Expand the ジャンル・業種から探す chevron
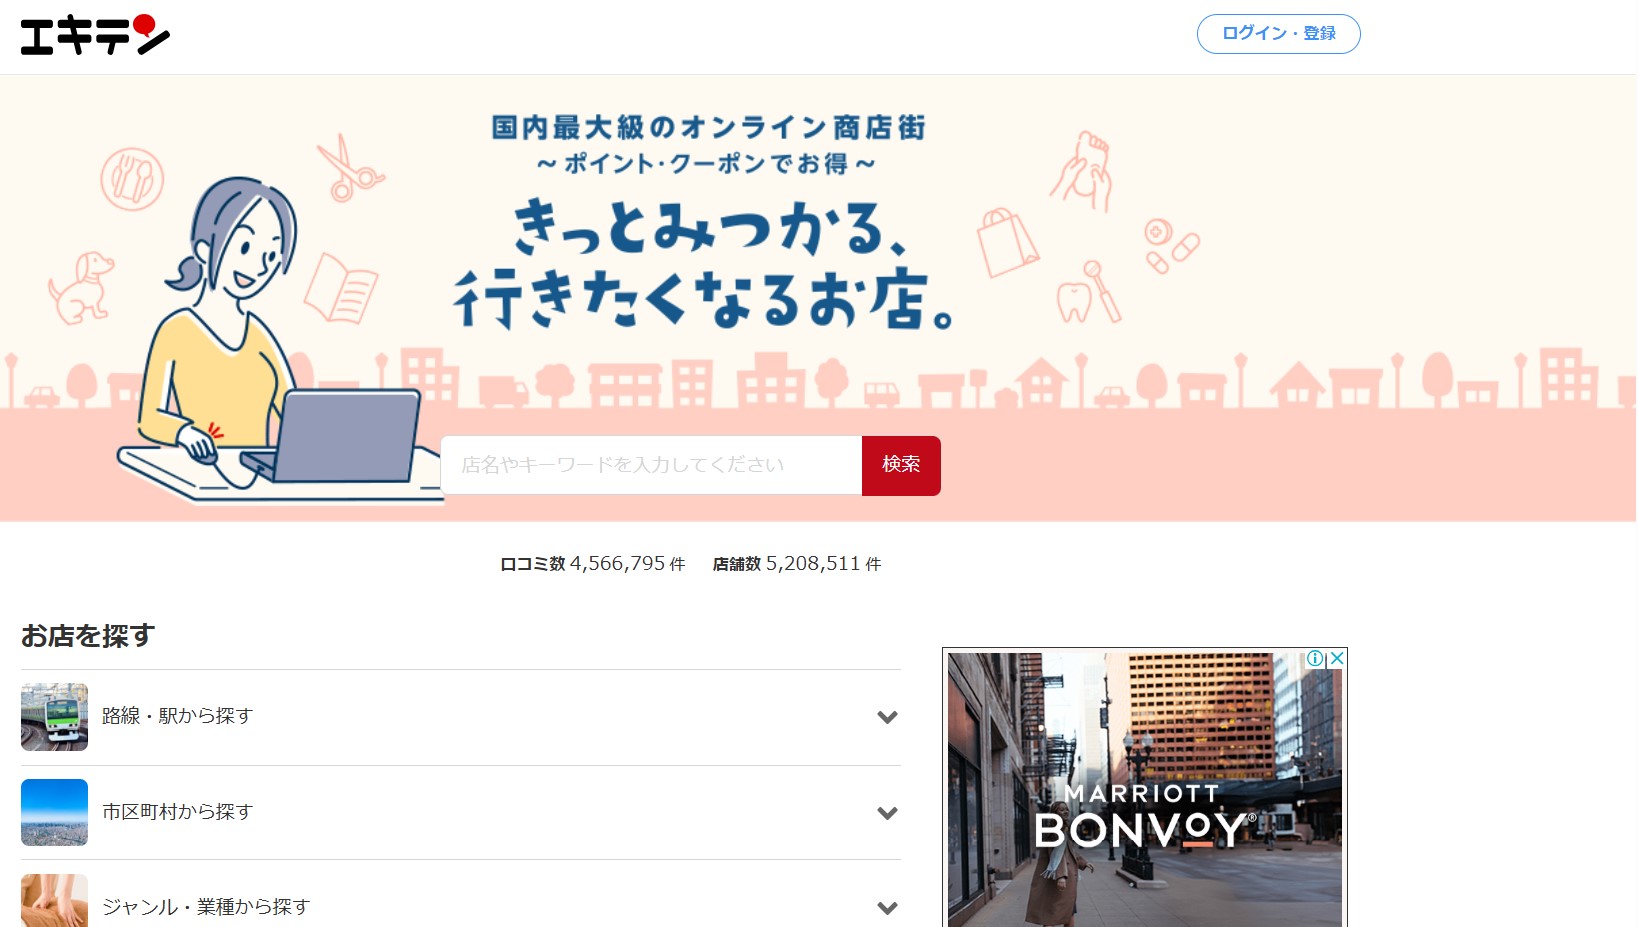The image size is (1638, 927). point(887,908)
